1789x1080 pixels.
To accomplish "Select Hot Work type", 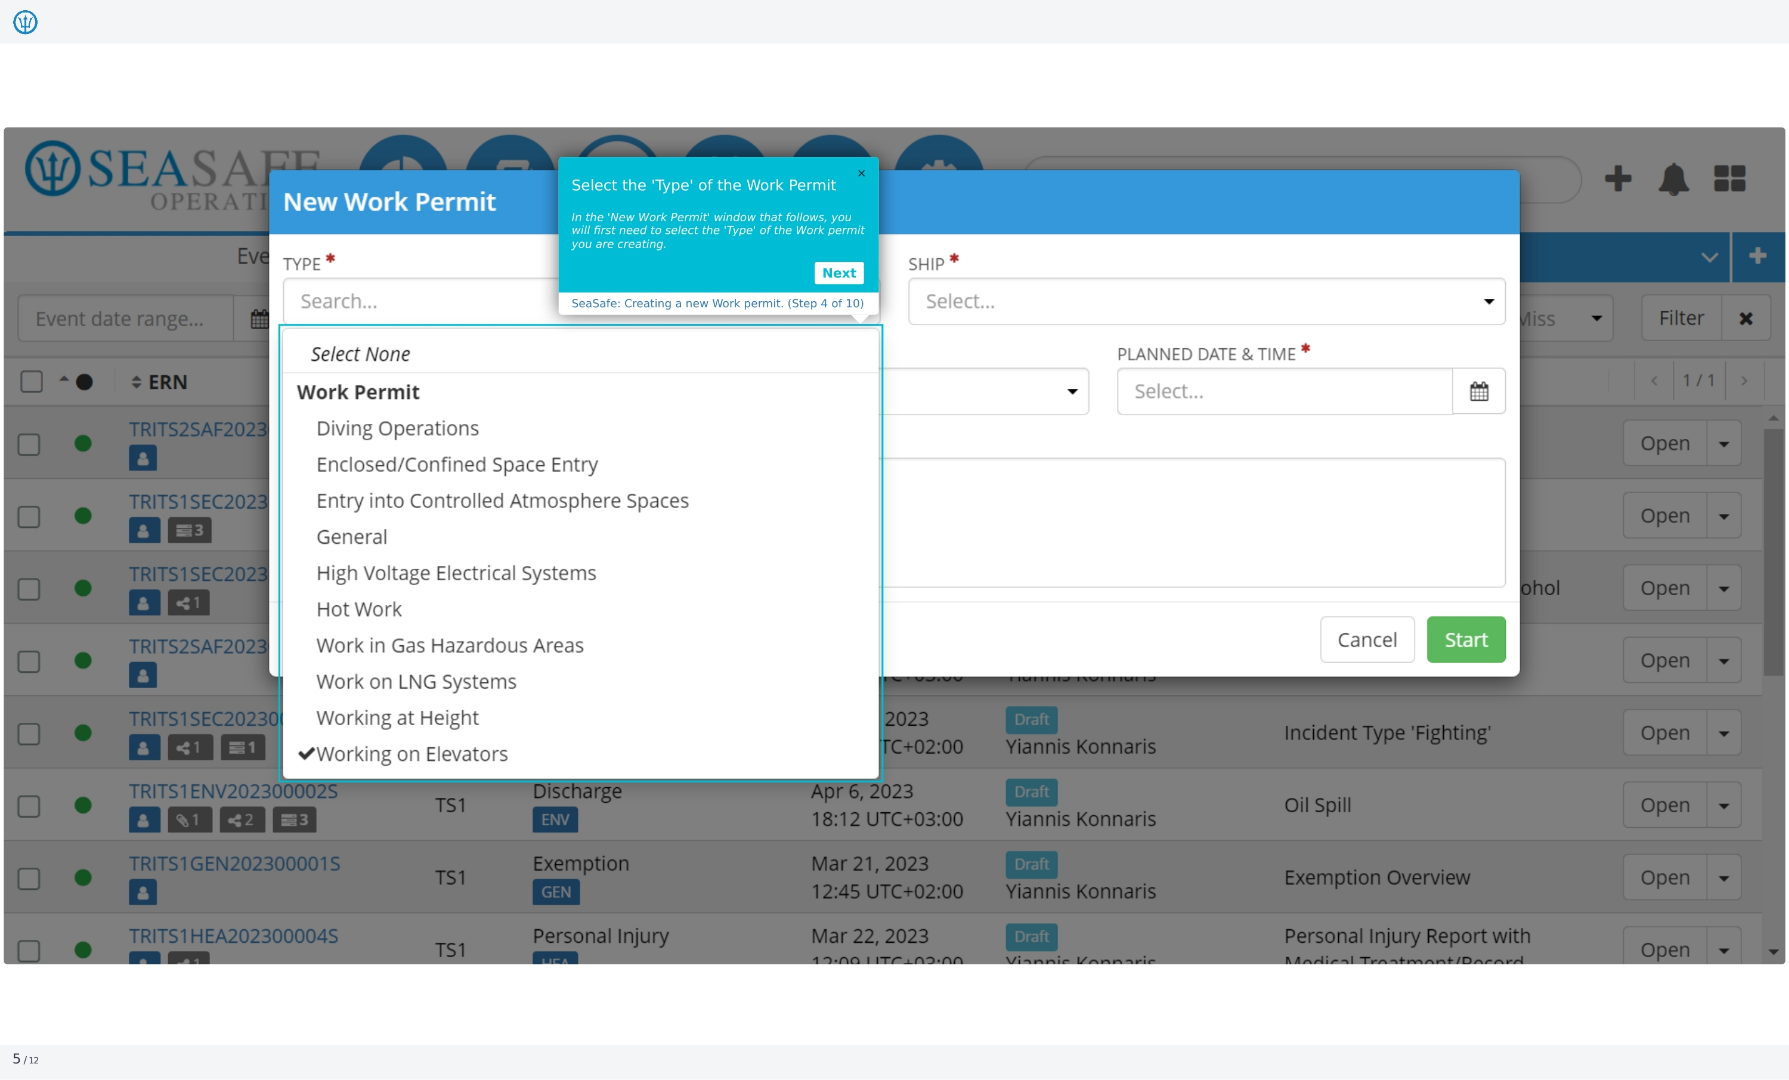I will pyautogui.click(x=359, y=609).
